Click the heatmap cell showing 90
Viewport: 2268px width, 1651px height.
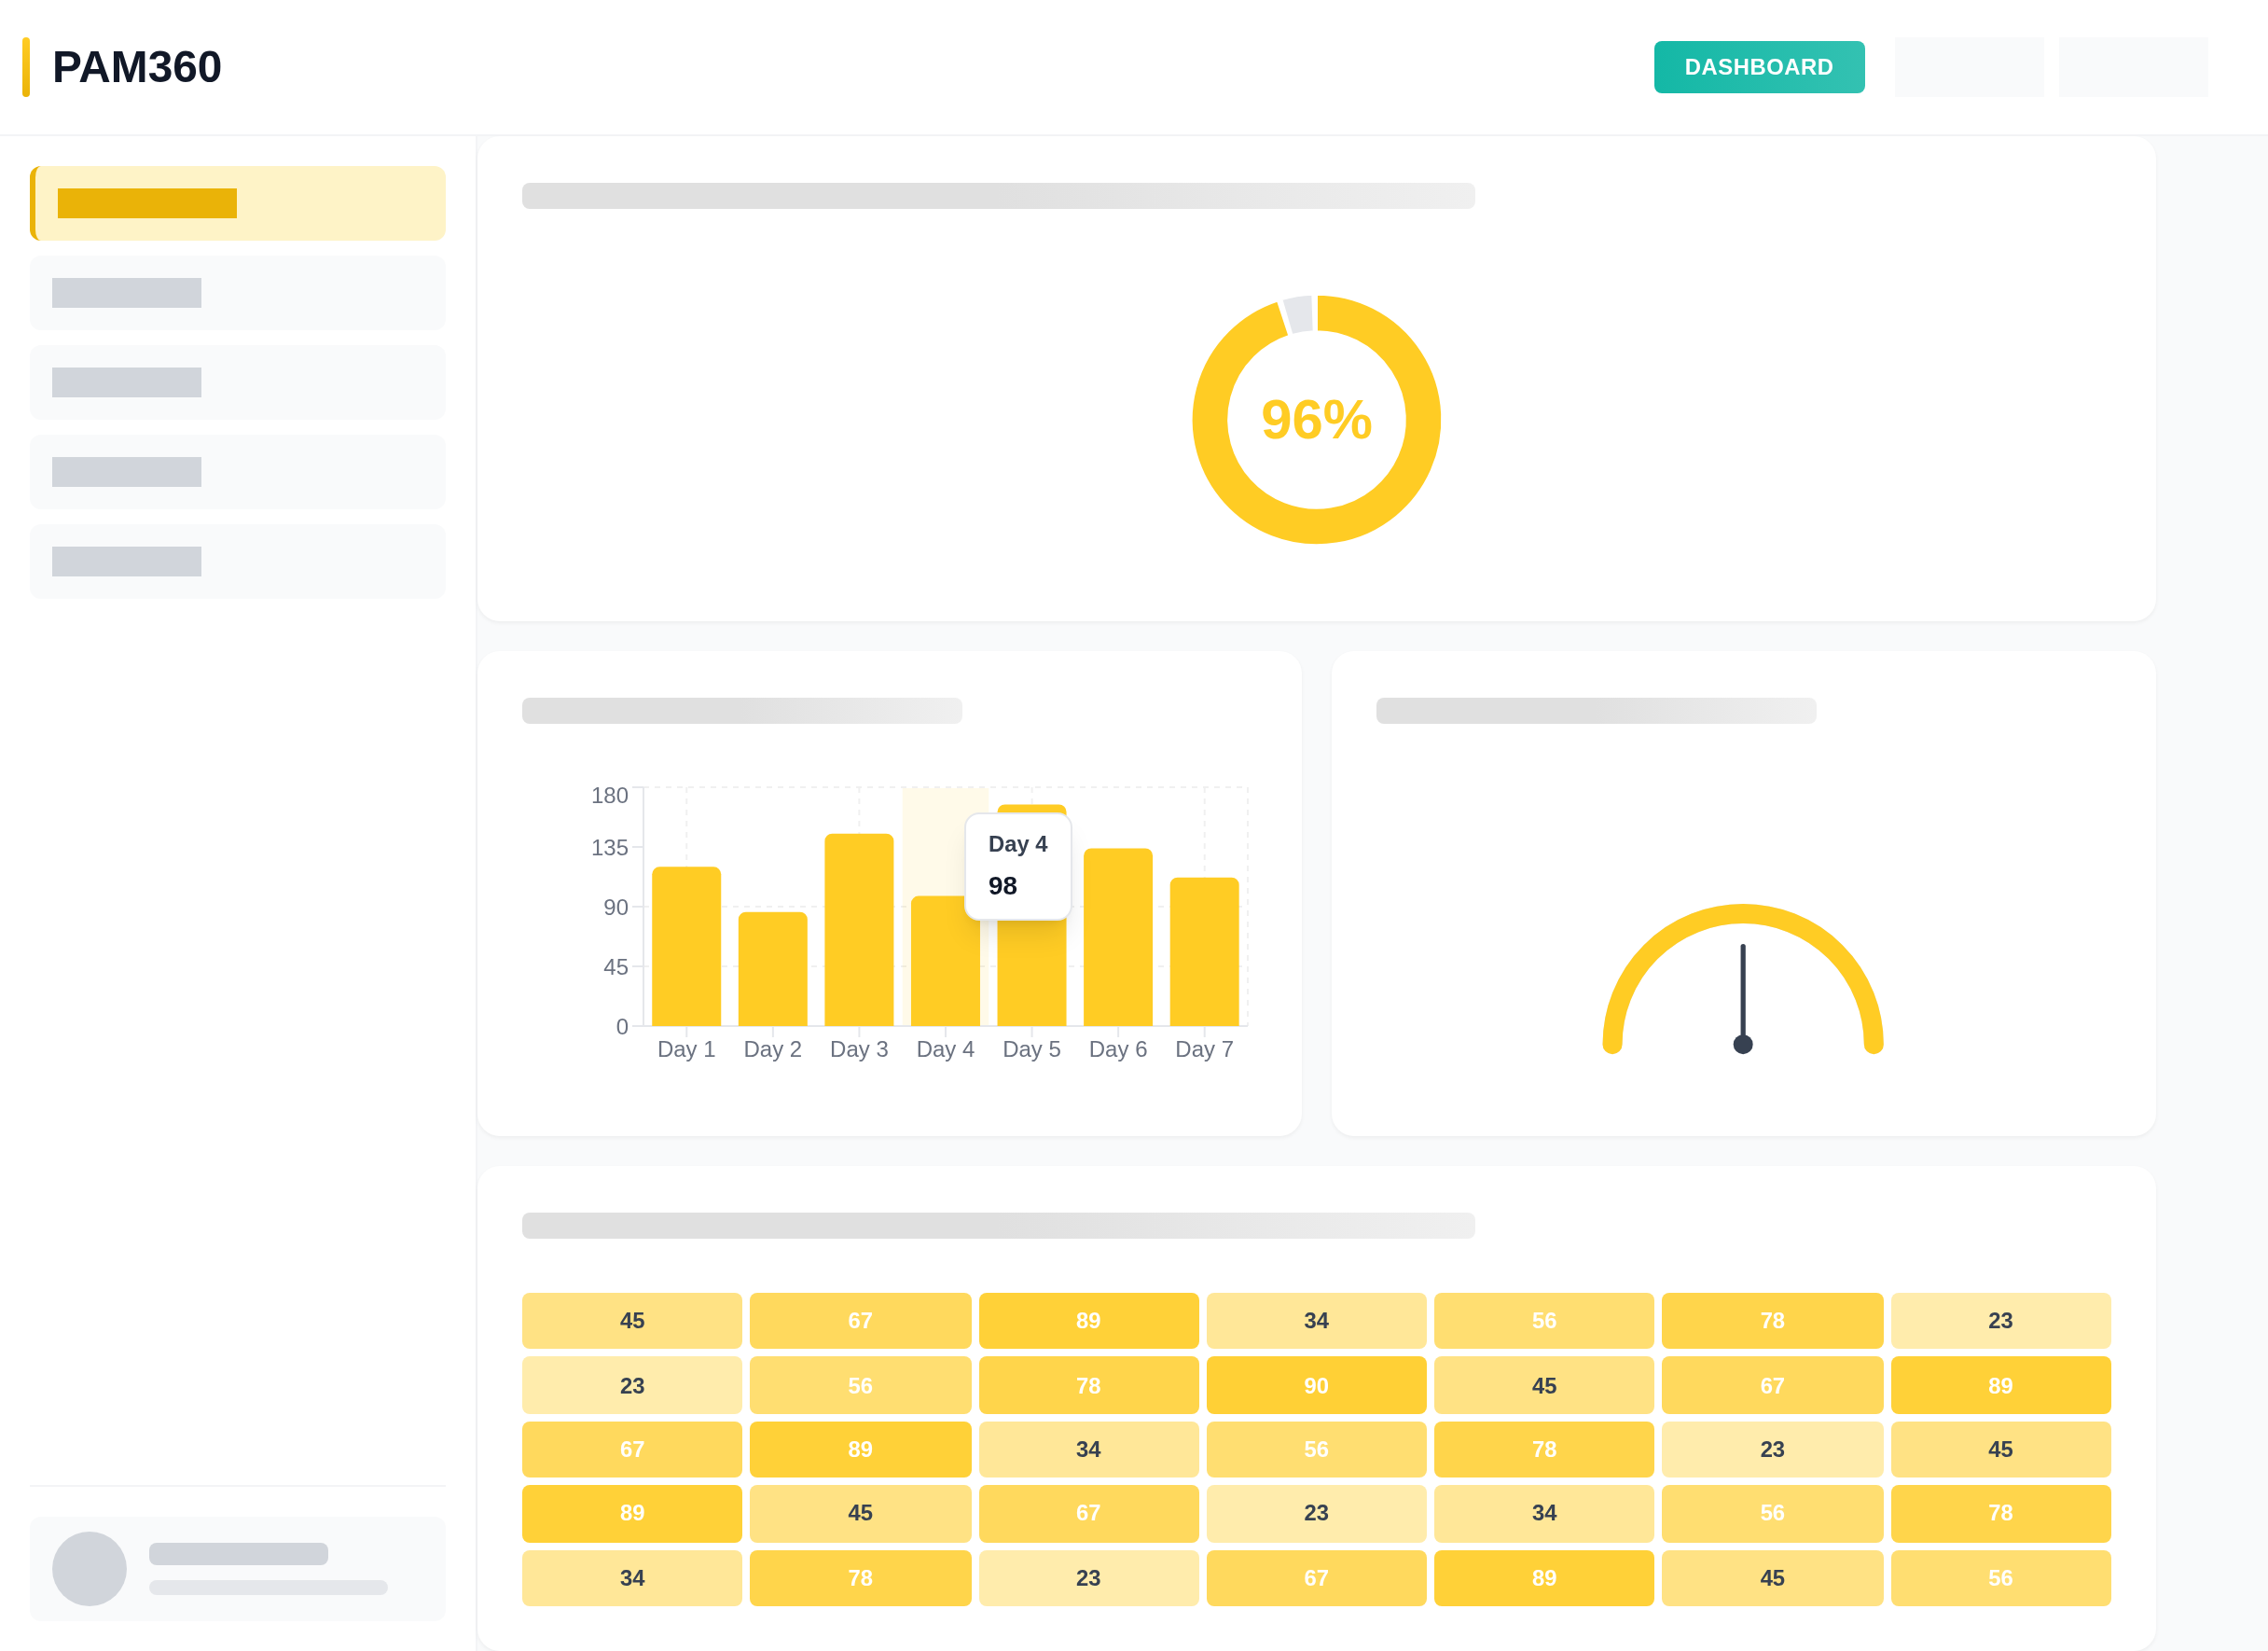(x=1316, y=1385)
